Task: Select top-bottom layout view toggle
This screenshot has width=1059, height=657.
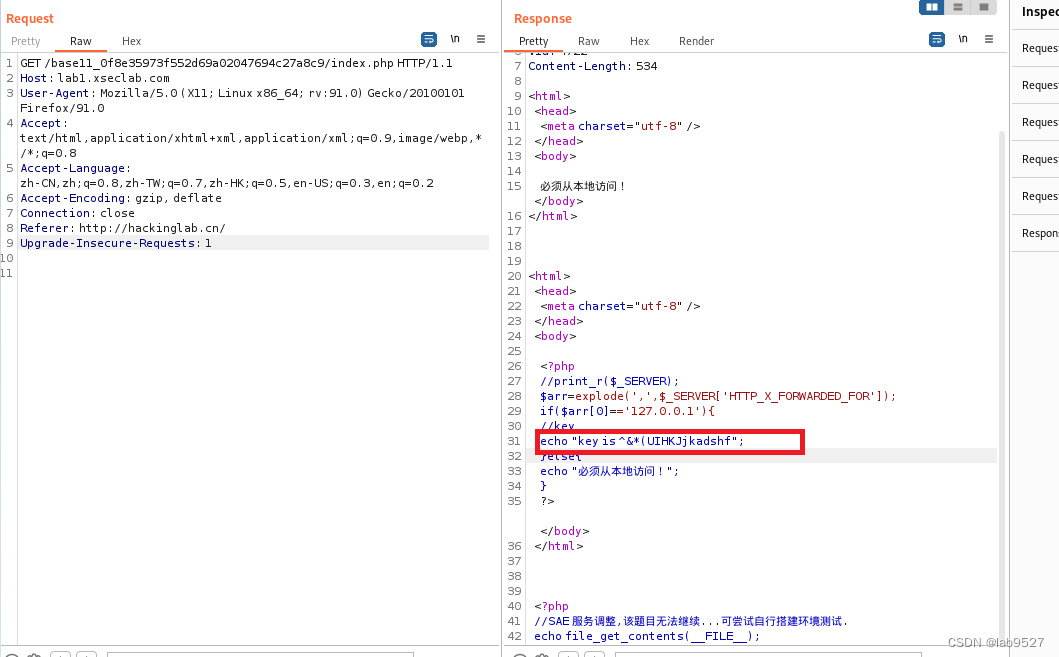Action: coord(957,7)
